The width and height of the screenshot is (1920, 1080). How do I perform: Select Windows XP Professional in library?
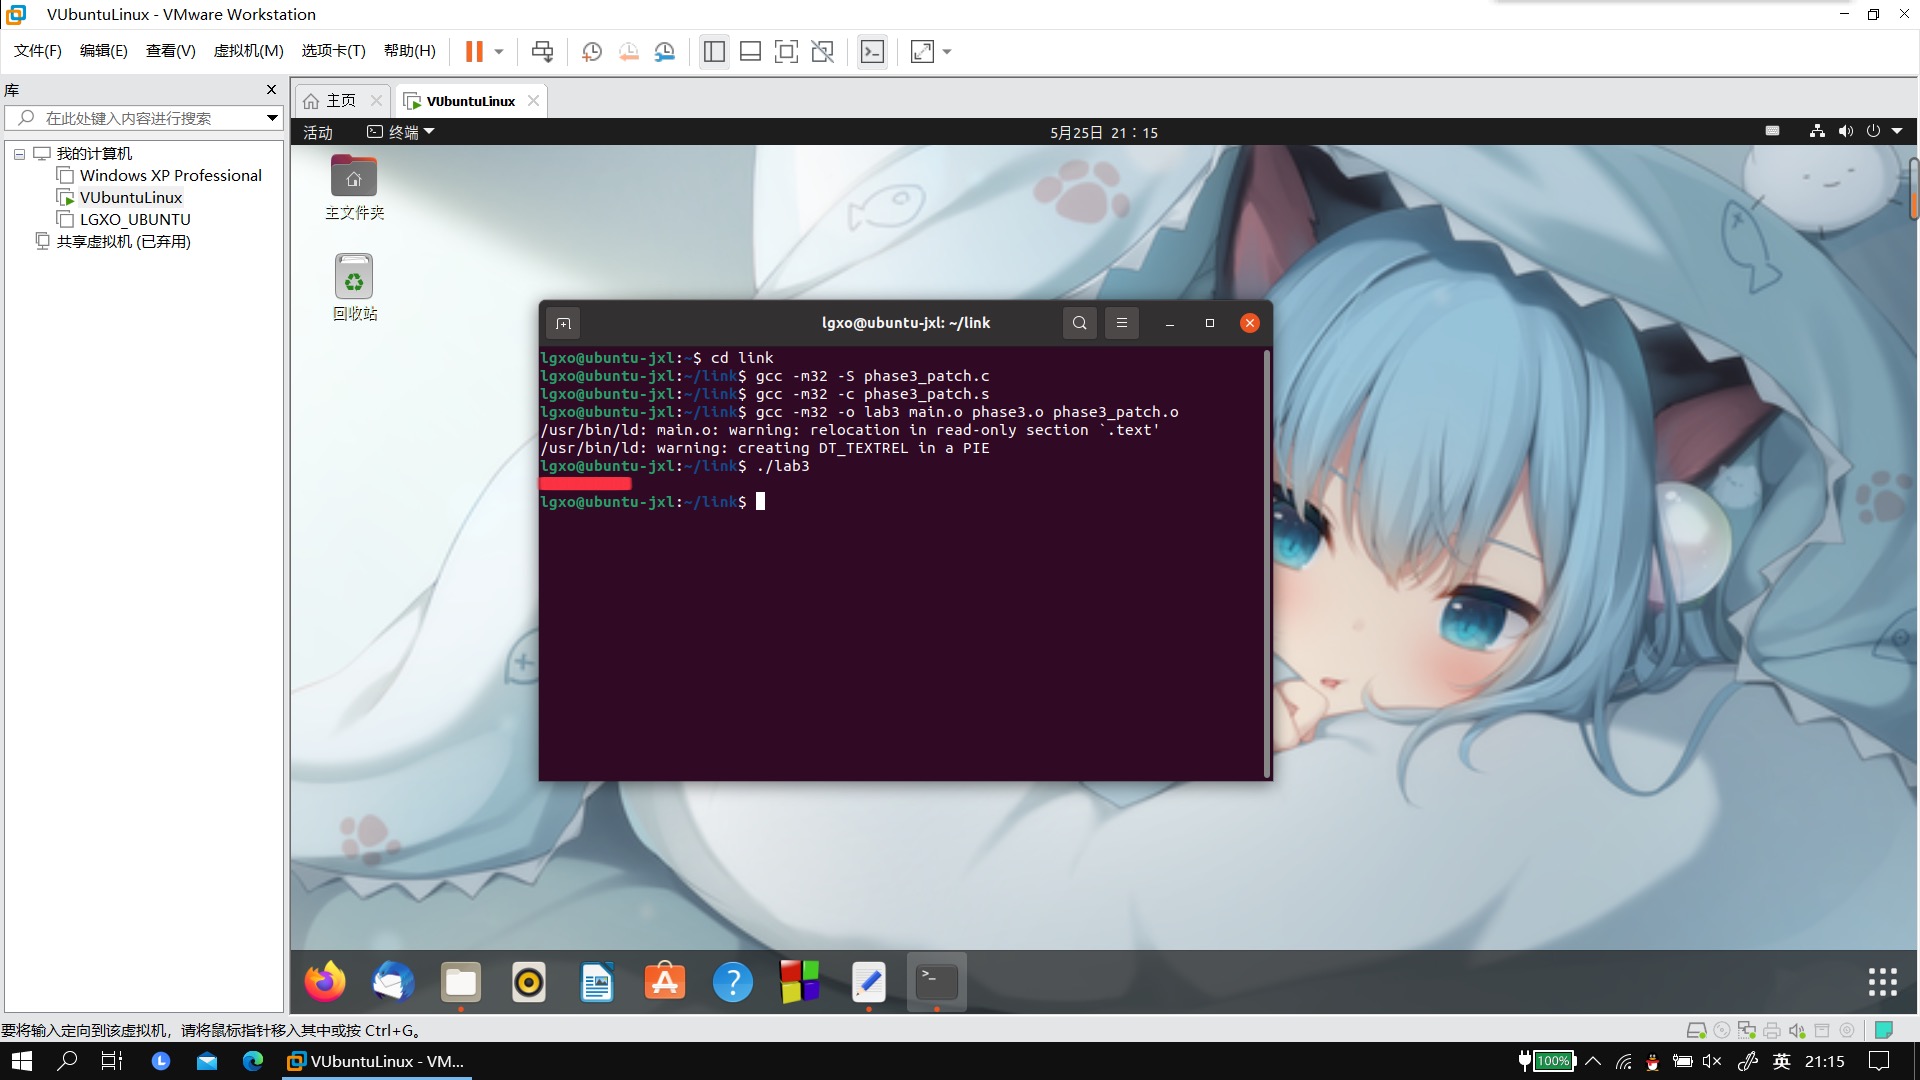[x=170, y=176]
